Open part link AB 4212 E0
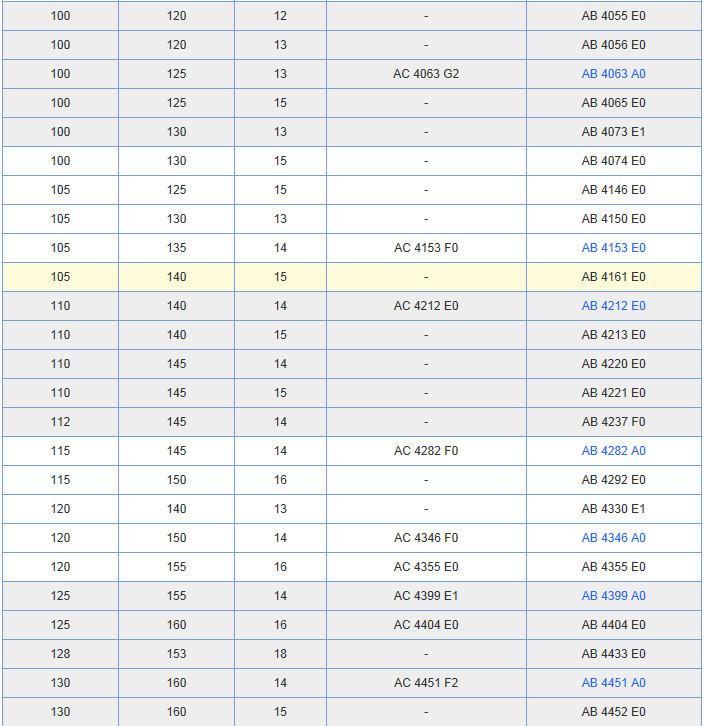Screen dimensions: 704x726 point(613,306)
